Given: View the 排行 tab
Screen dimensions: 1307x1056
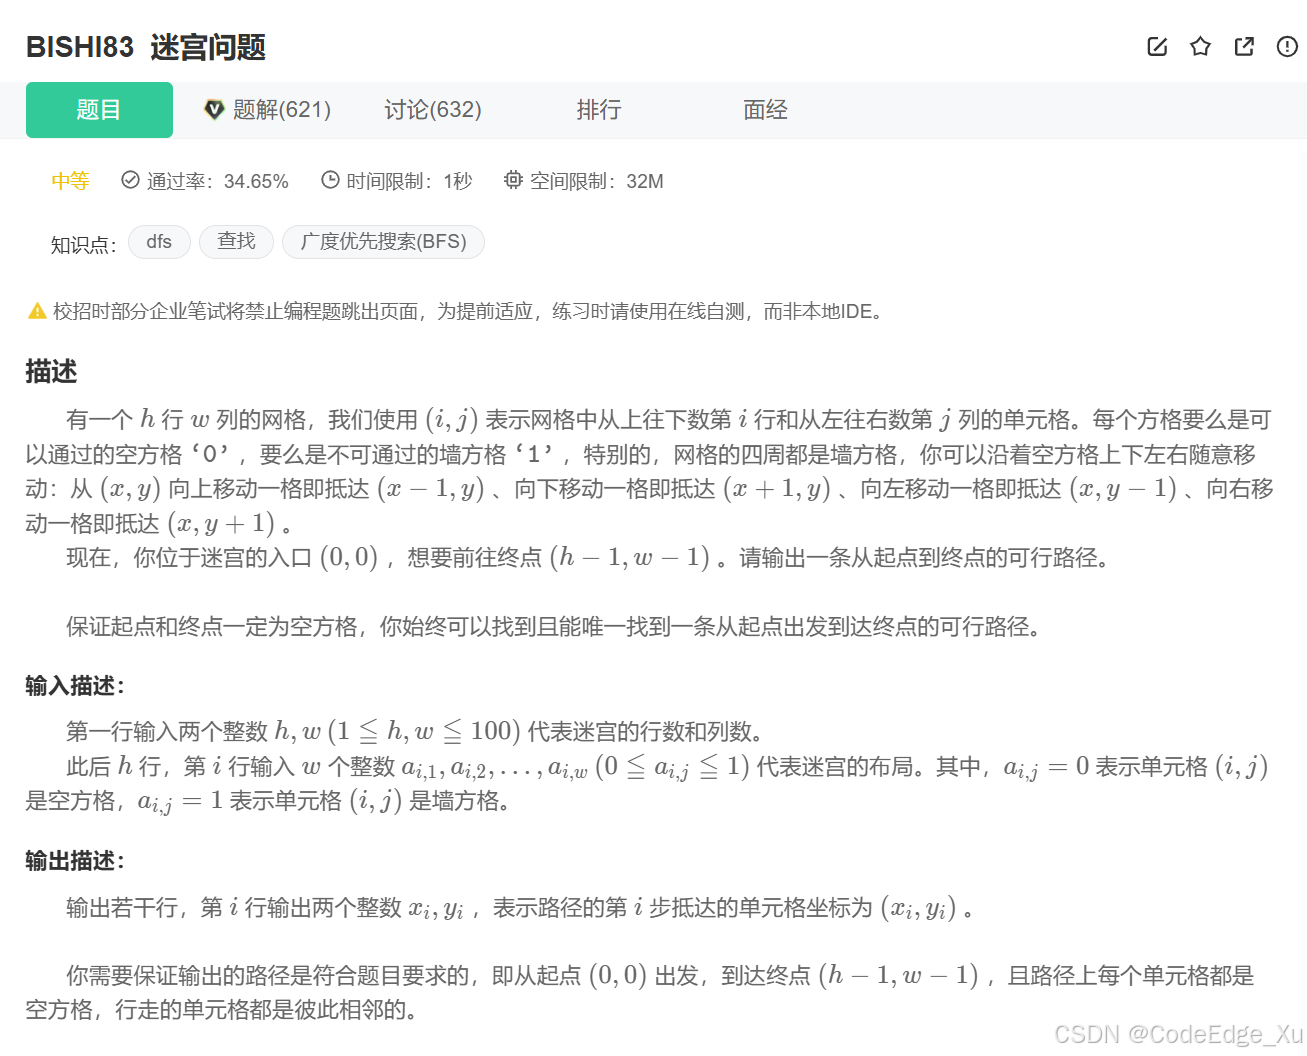Looking at the screenshot, I should (x=599, y=110).
